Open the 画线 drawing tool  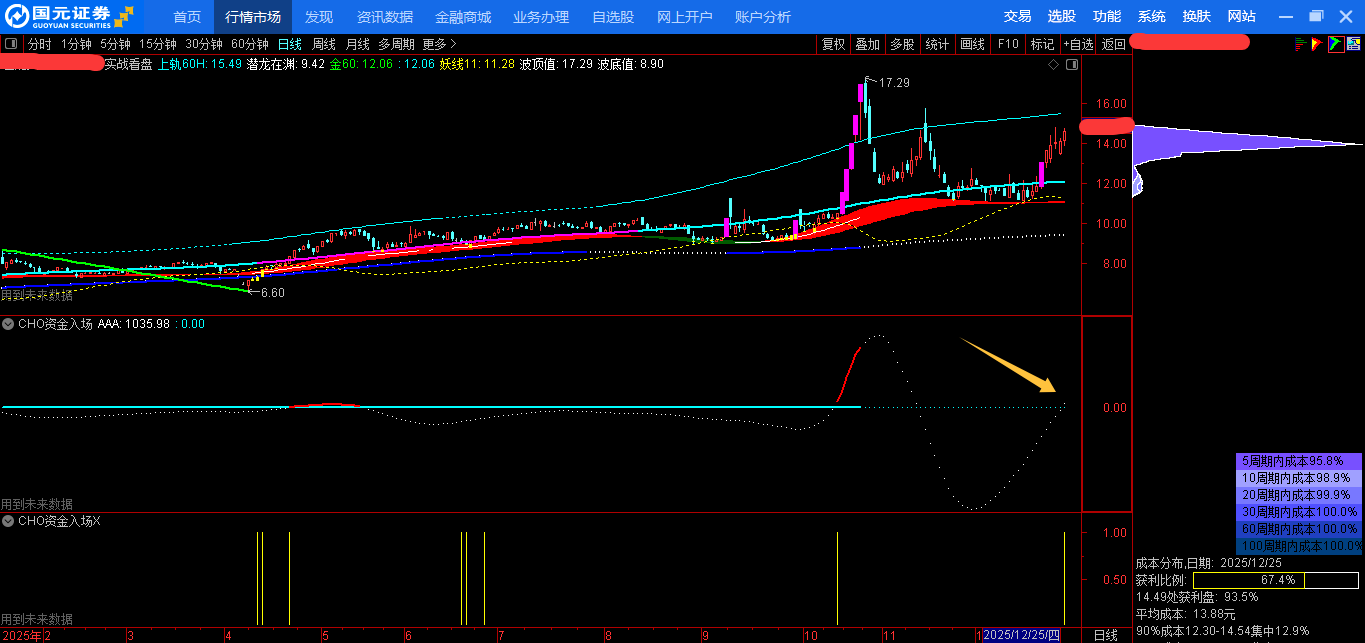coord(972,44)
